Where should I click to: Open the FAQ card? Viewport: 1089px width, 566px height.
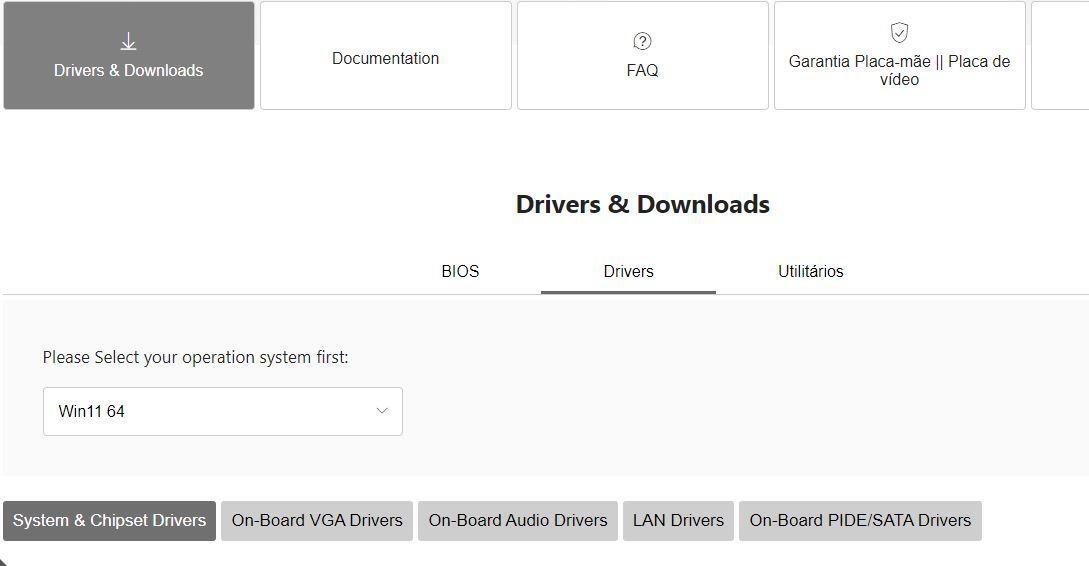click(642, 56)
